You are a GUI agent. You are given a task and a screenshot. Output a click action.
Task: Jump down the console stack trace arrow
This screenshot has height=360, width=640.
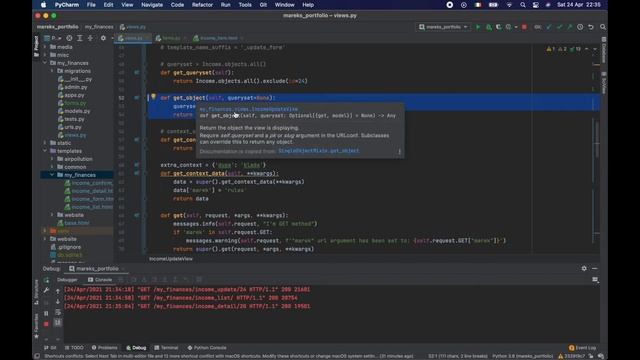pyautogui.click(x=58, y=302)
